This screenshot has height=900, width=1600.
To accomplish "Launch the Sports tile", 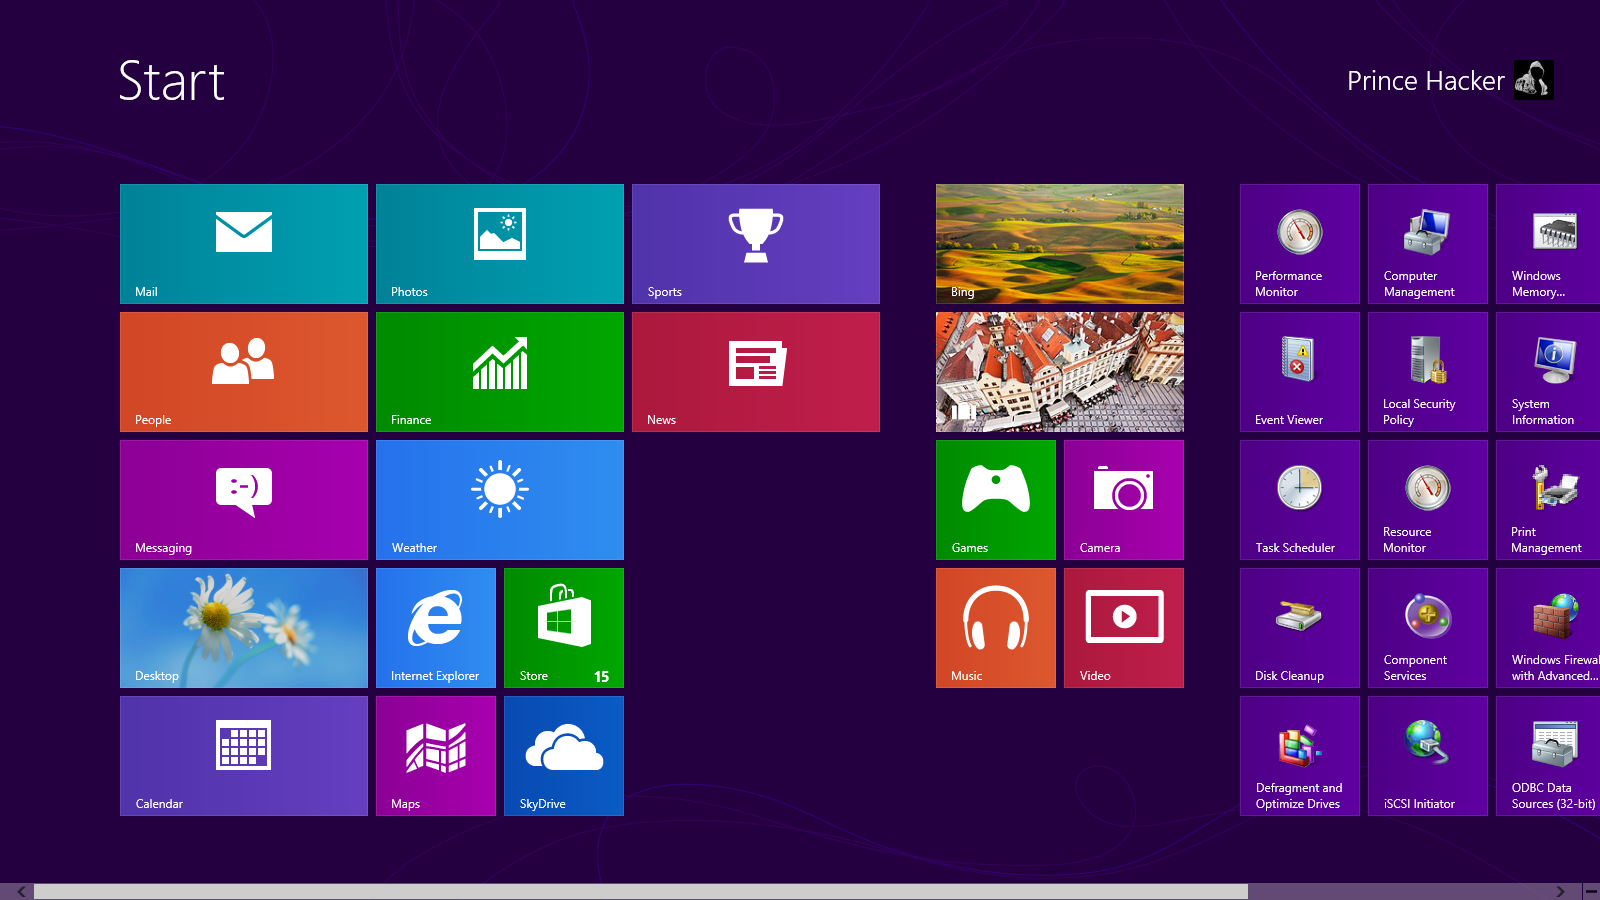I will 756,244.
